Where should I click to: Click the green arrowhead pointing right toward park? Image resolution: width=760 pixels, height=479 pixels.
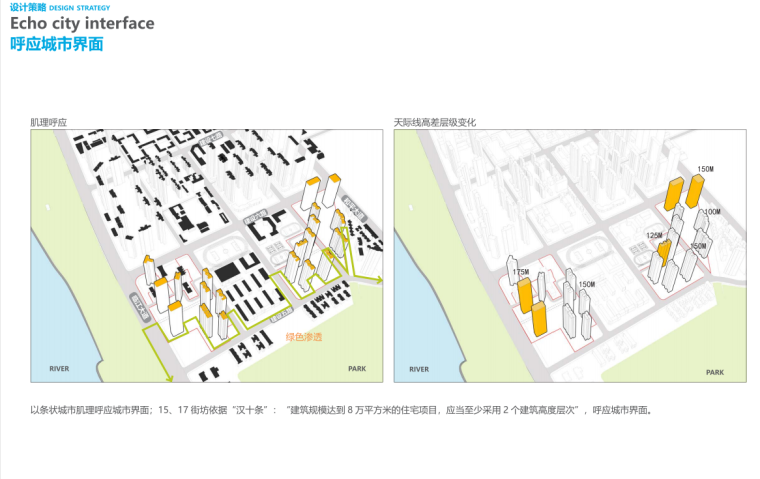point(378,279)
